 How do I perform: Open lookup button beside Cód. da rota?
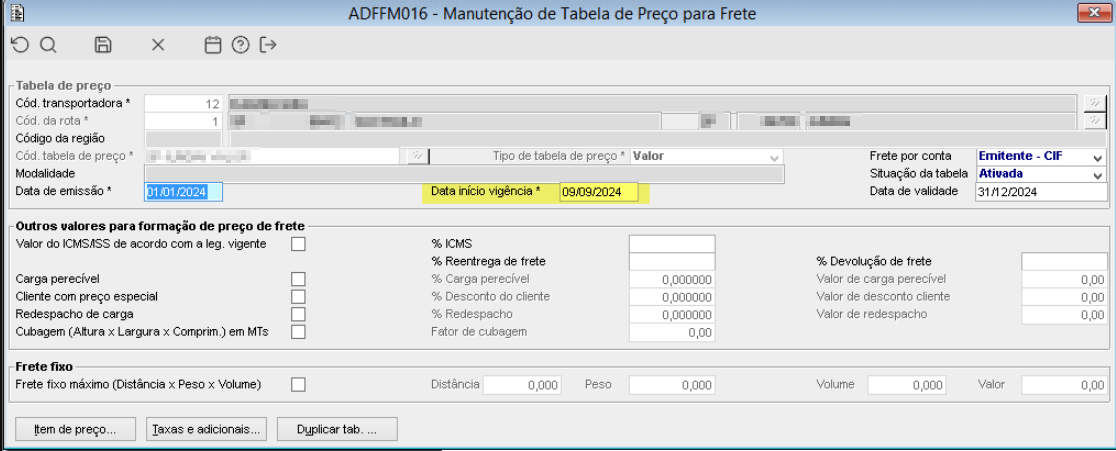pyautogui.click(x=1095, y=121)
